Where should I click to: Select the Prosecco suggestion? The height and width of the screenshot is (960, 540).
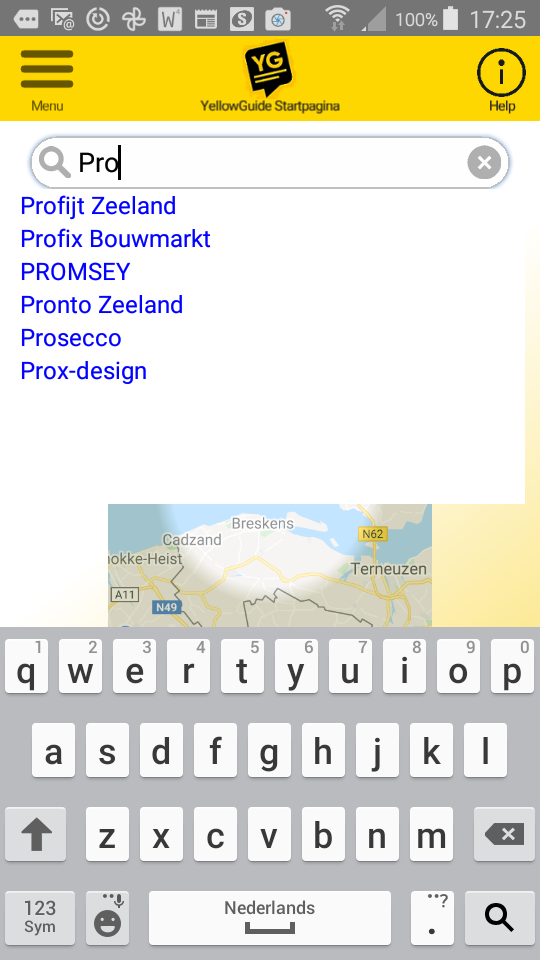pyautogui.click(x=71, y=338)
